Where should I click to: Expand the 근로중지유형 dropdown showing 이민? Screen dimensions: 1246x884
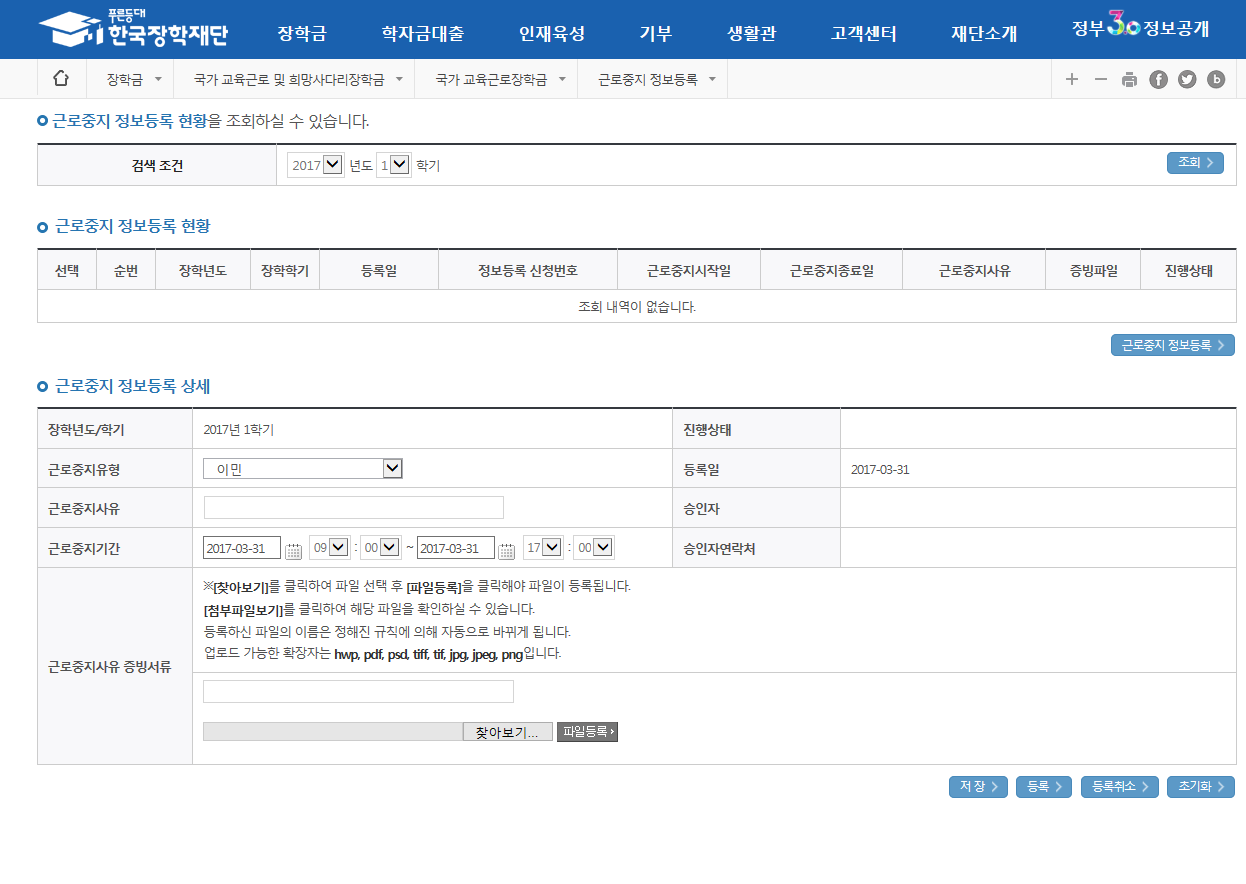302,469
